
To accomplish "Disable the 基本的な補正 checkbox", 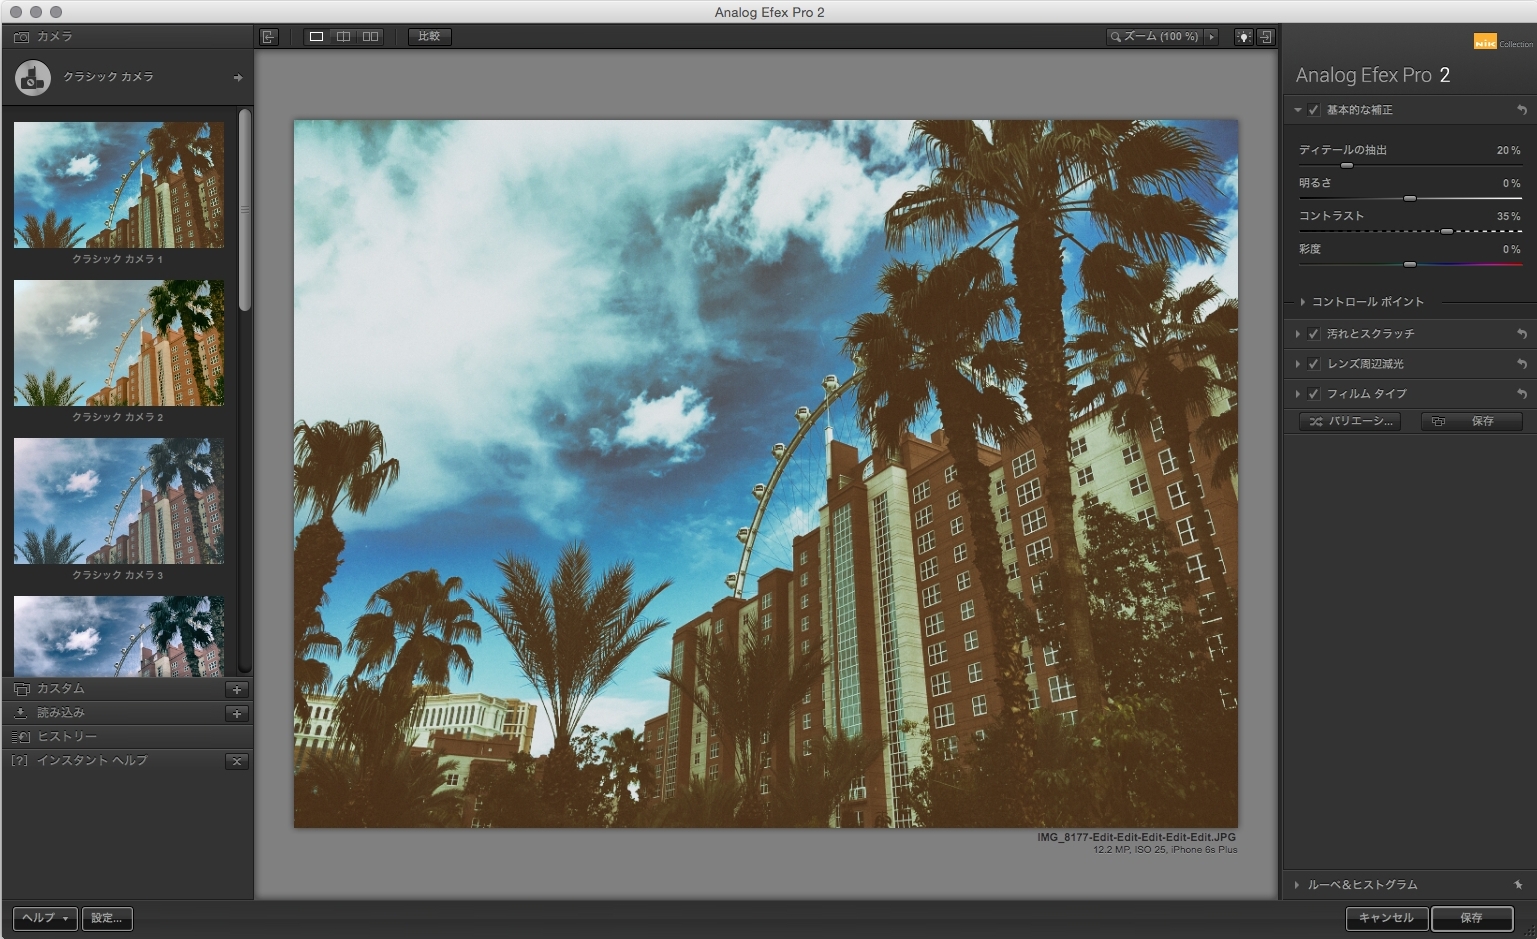I will [1314, 110].
